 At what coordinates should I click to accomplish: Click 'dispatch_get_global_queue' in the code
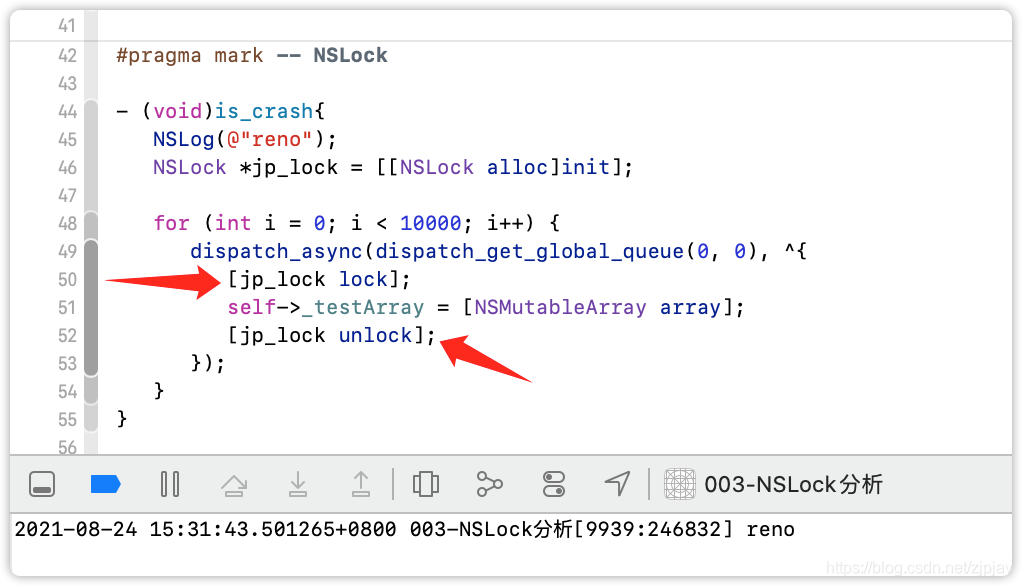coord(529,252)
